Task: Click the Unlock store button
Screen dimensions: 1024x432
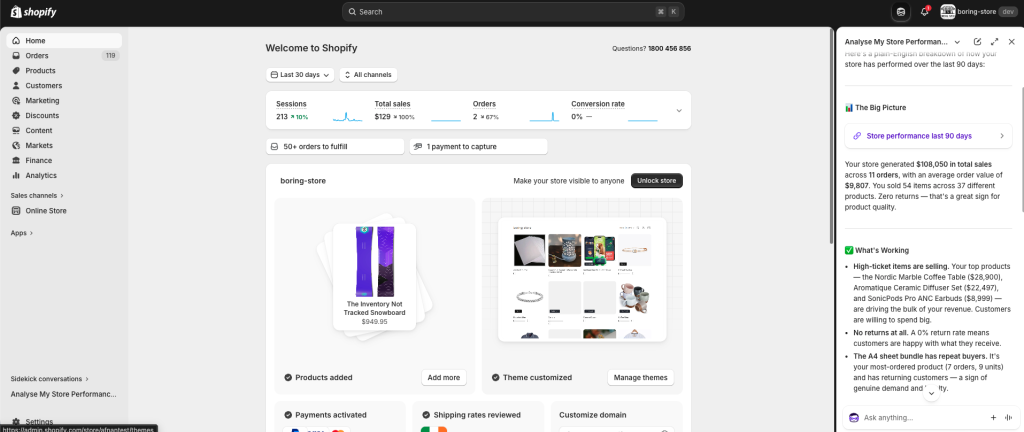Action: tap(656, 181)
